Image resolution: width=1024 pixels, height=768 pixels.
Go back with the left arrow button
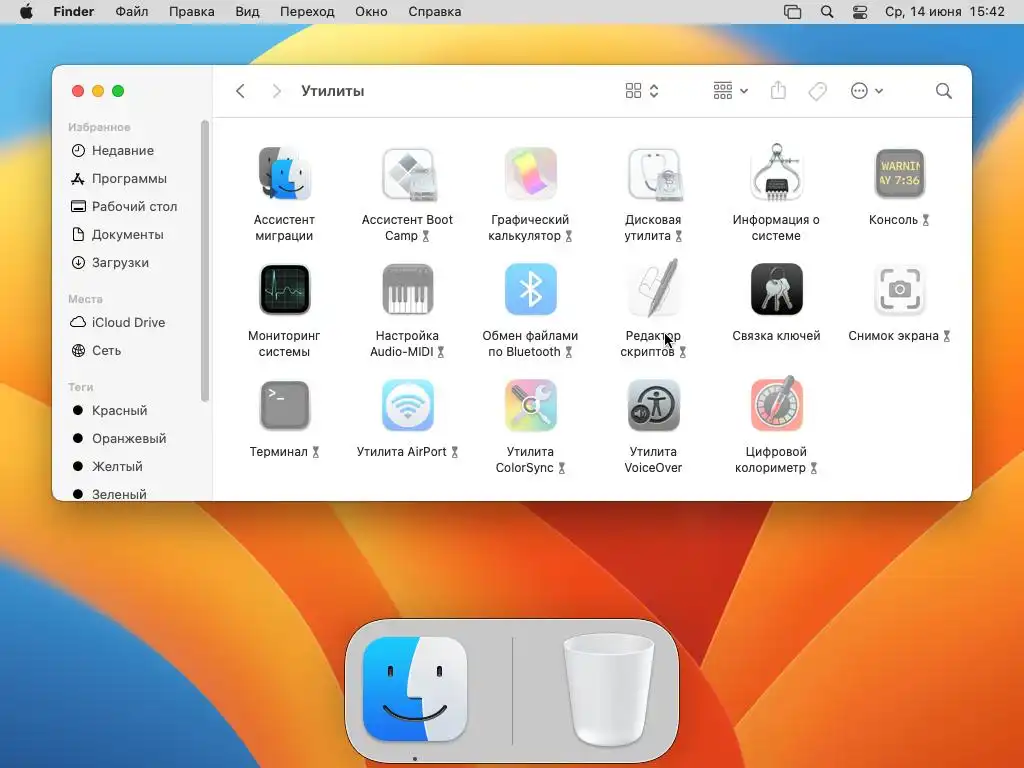[x=240, y=91]
